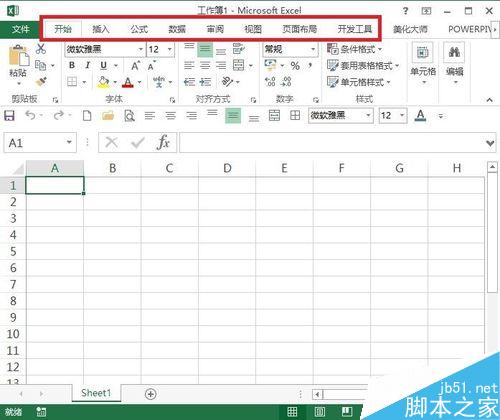Save workbook from the quick access toolbar
Image resolution: width=500 pixels, height=420 pixels.
pyautogui.click(x=9, y=116)
